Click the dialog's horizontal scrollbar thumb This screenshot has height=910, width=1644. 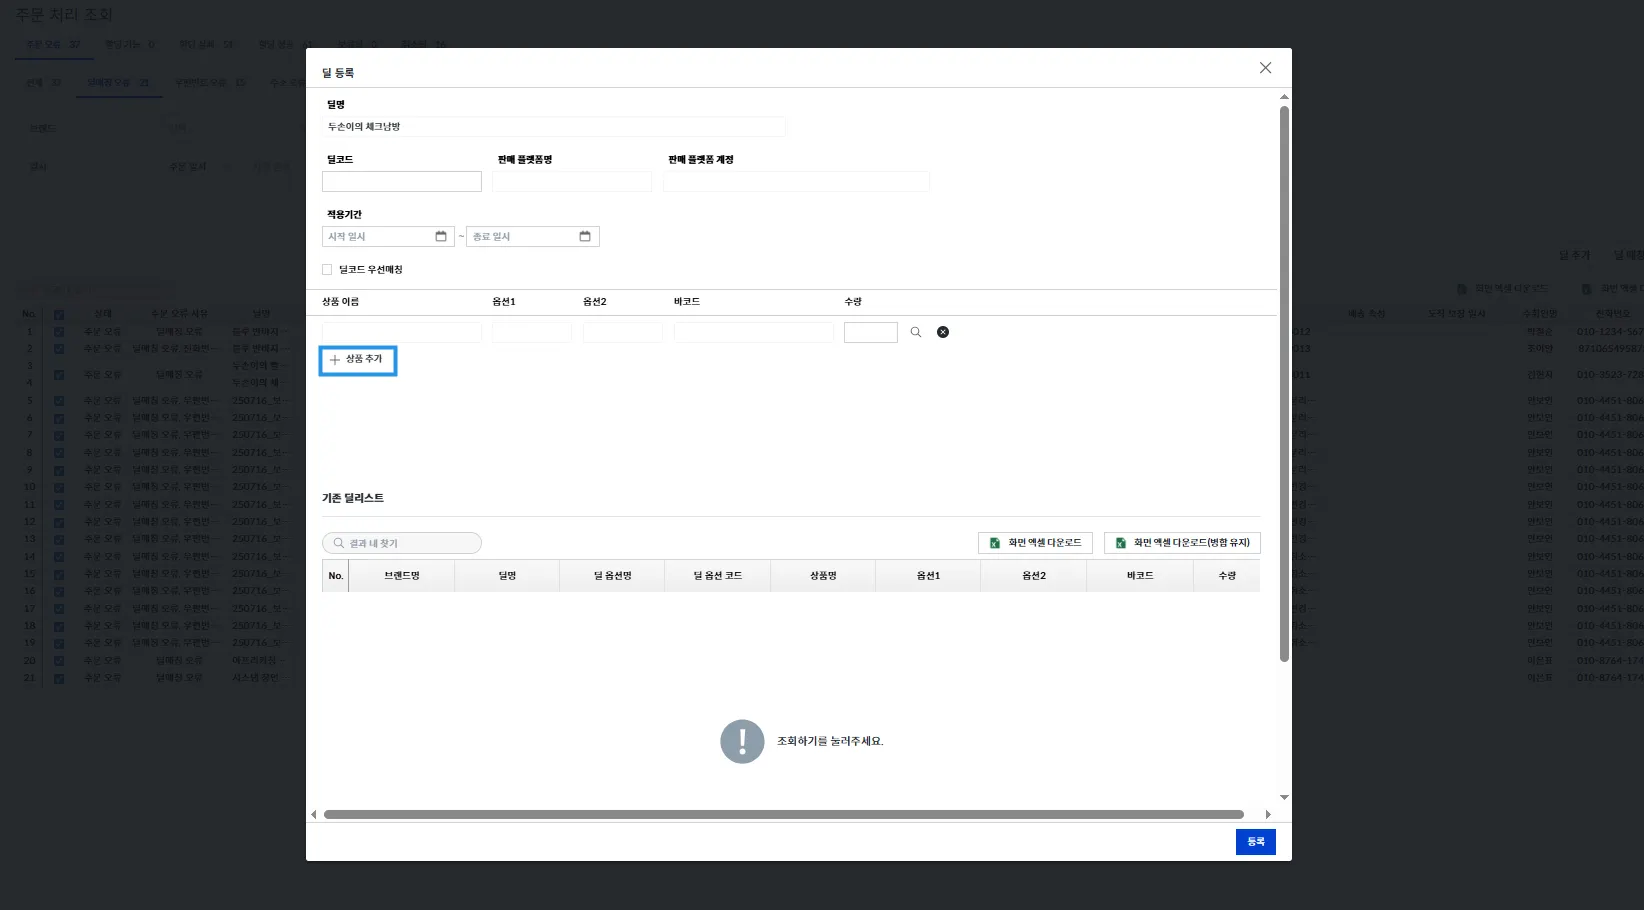[x=784, y=815]
